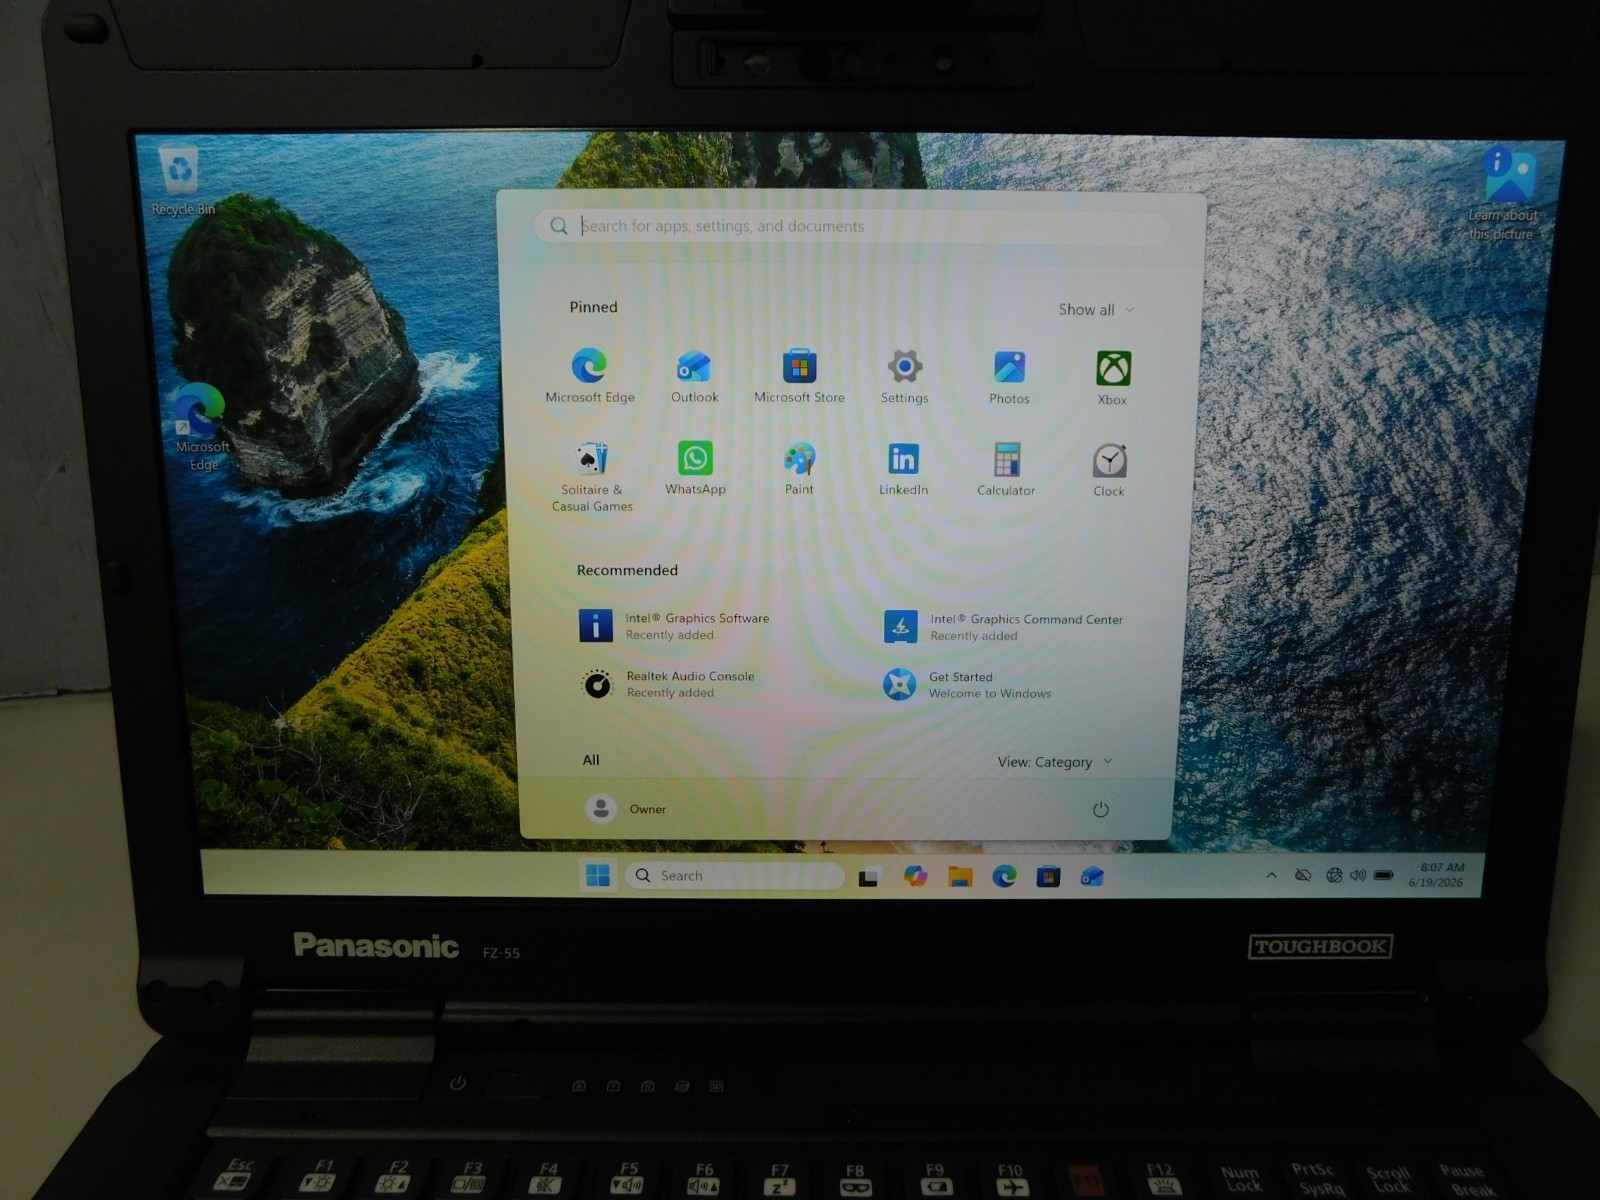Click Learn about this picture icon
The width and height of the screenshot is (1600, 1200).
[x=1504, y=193]
